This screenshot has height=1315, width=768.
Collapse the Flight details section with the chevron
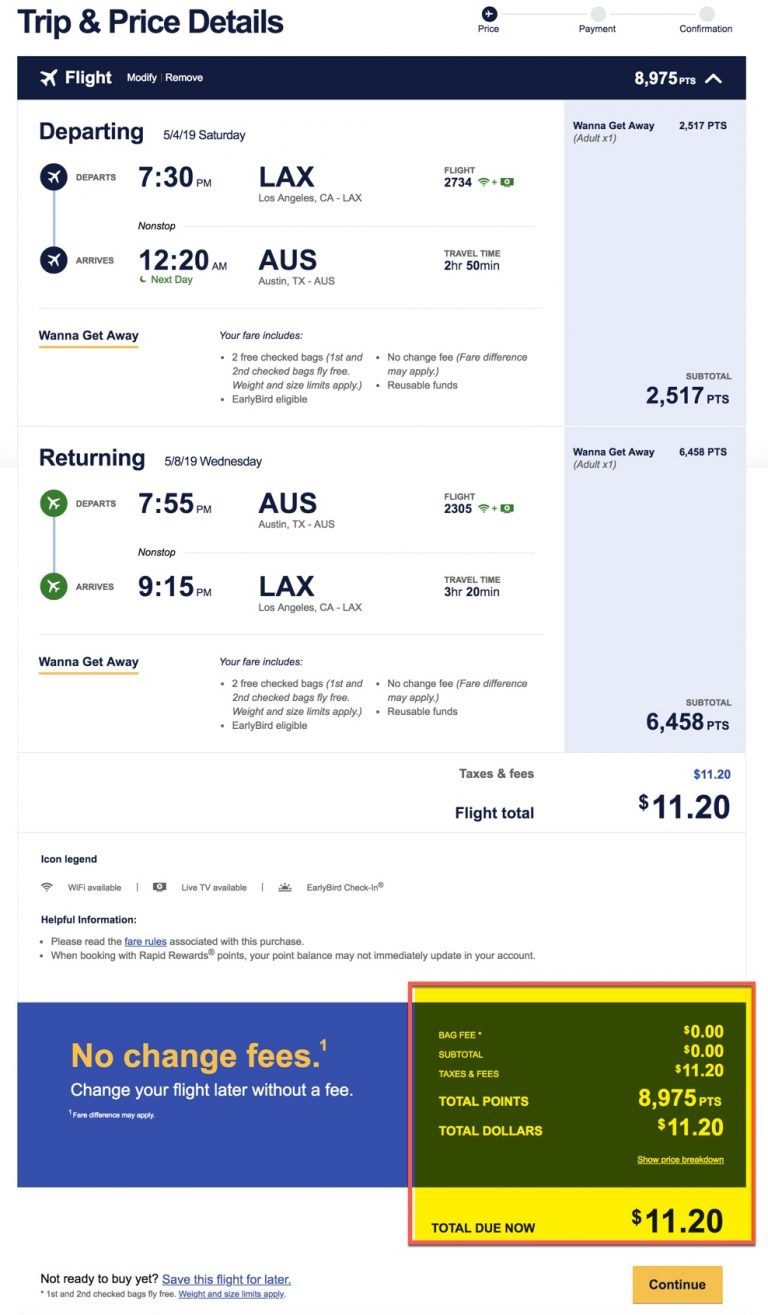click(x=714, y=78)
